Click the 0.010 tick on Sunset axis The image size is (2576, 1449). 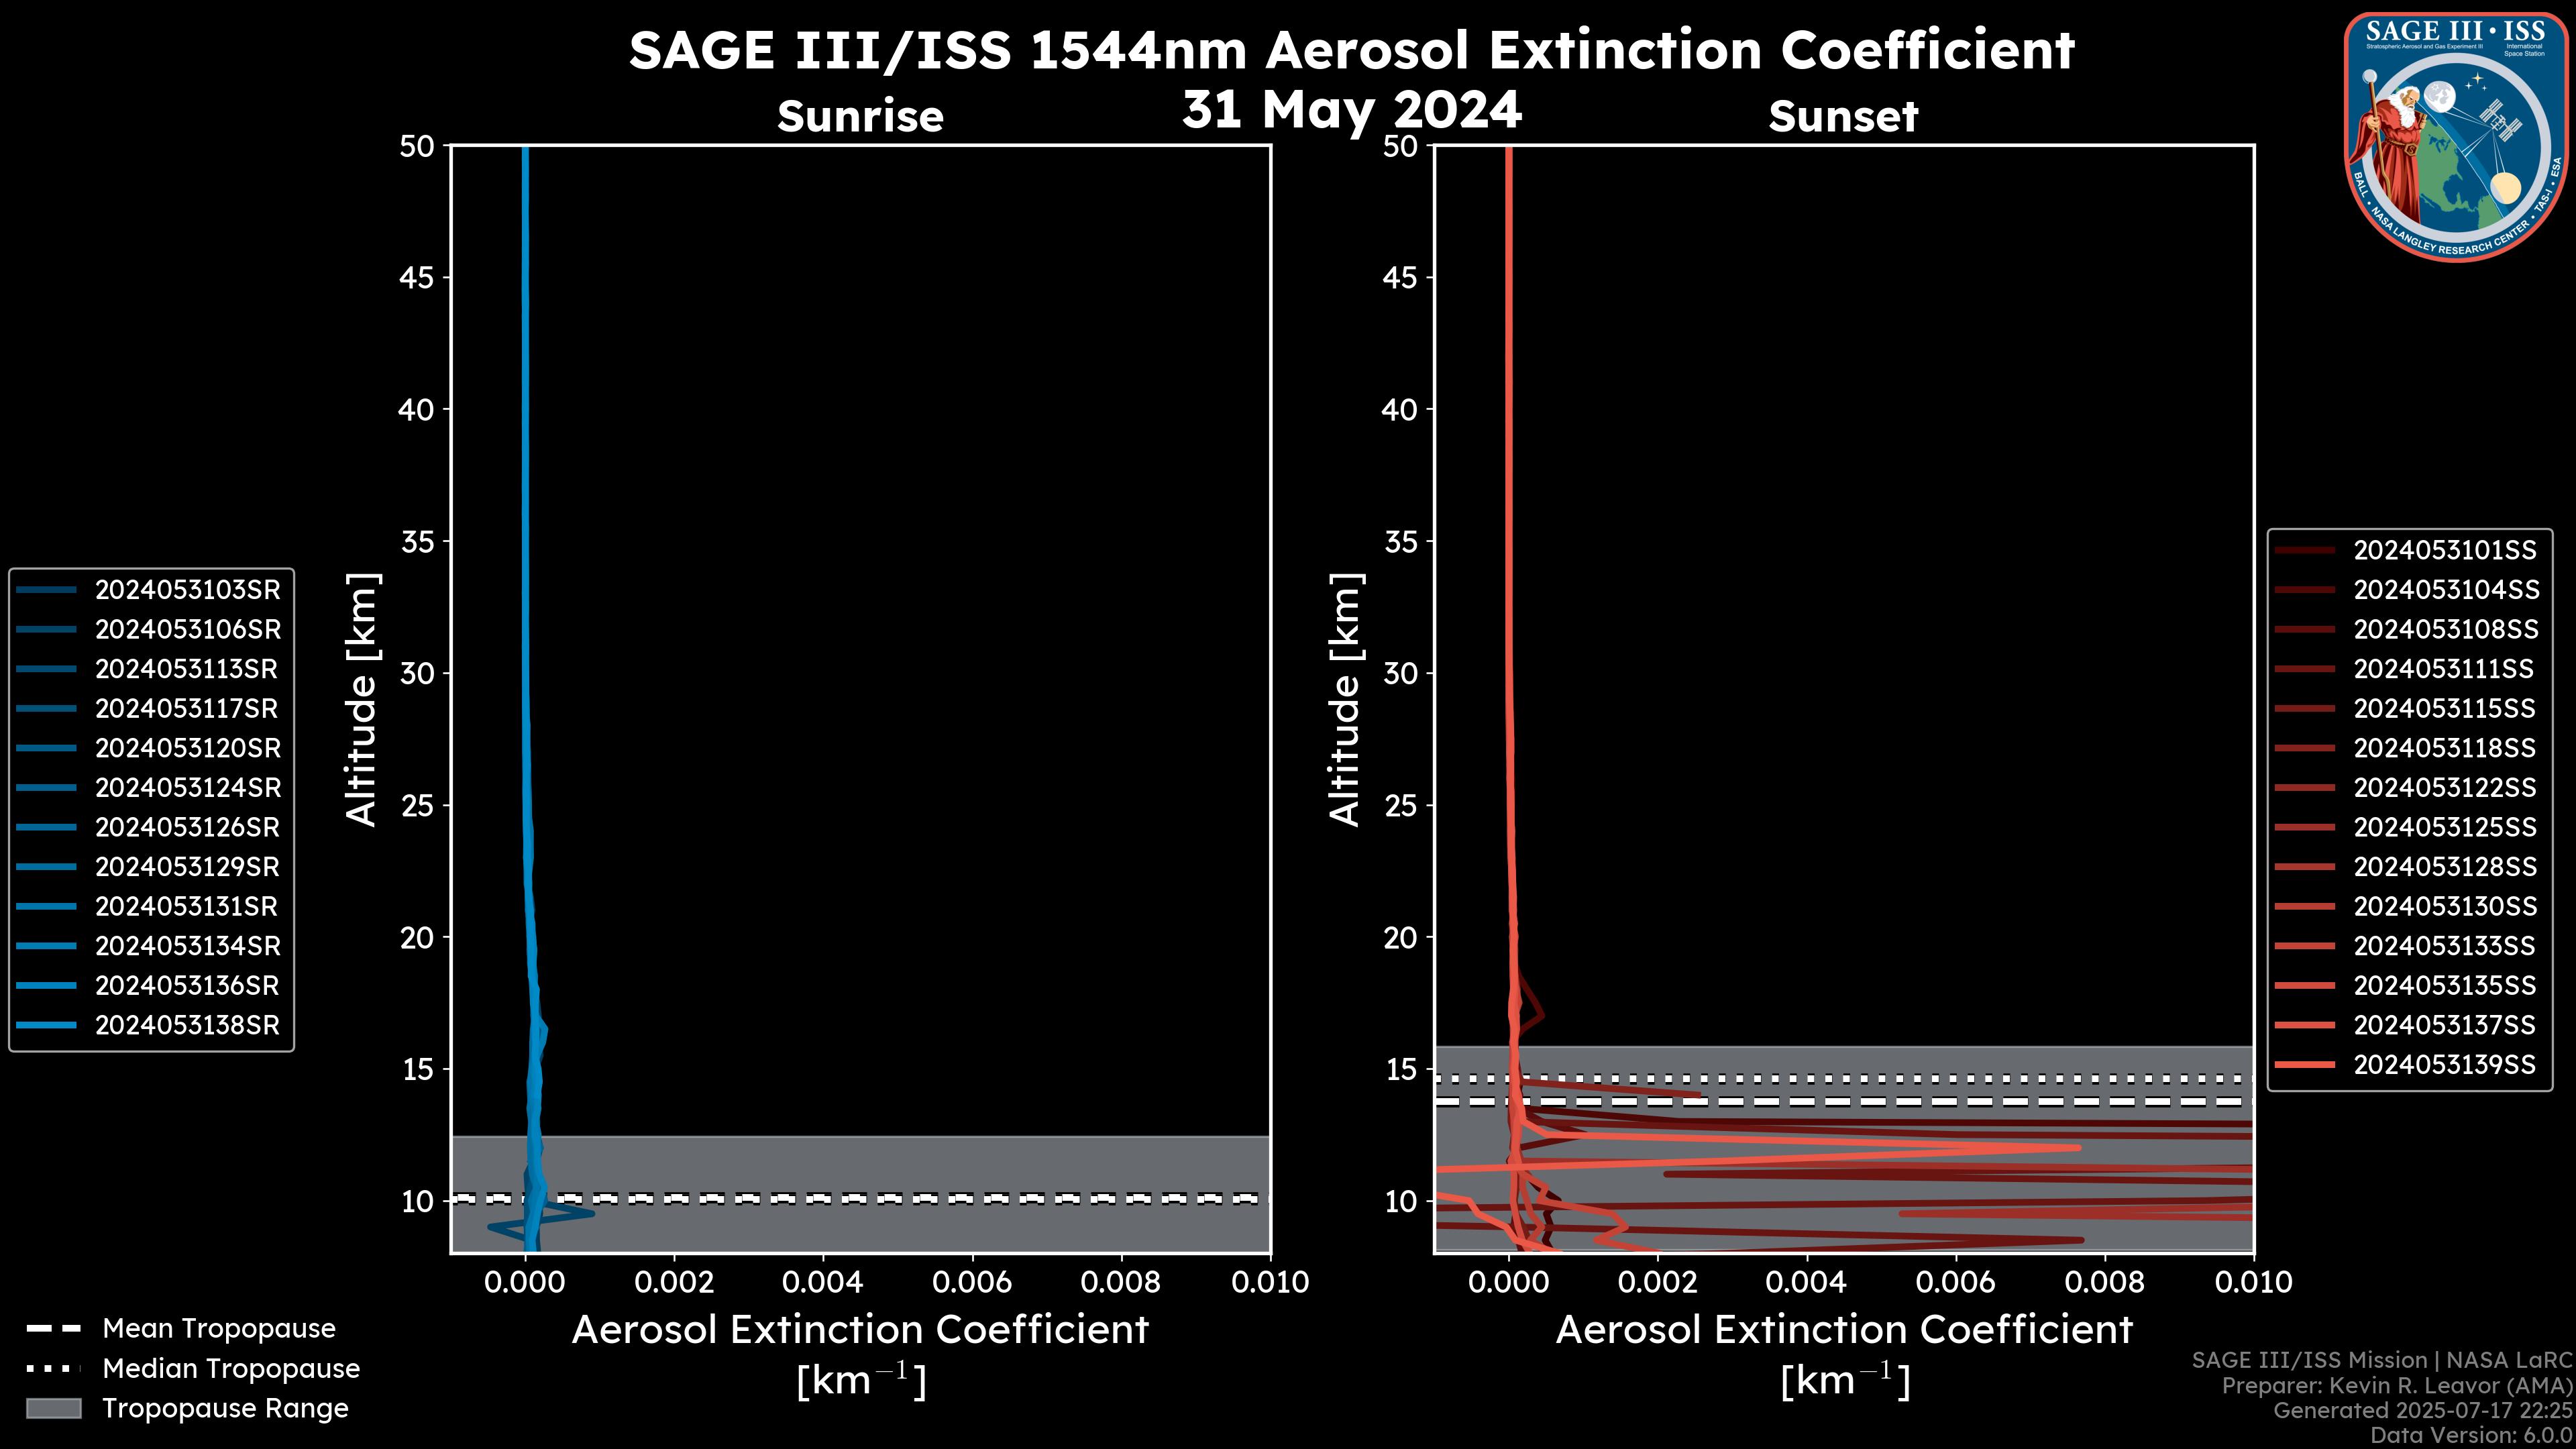tap(2253, 1282)
